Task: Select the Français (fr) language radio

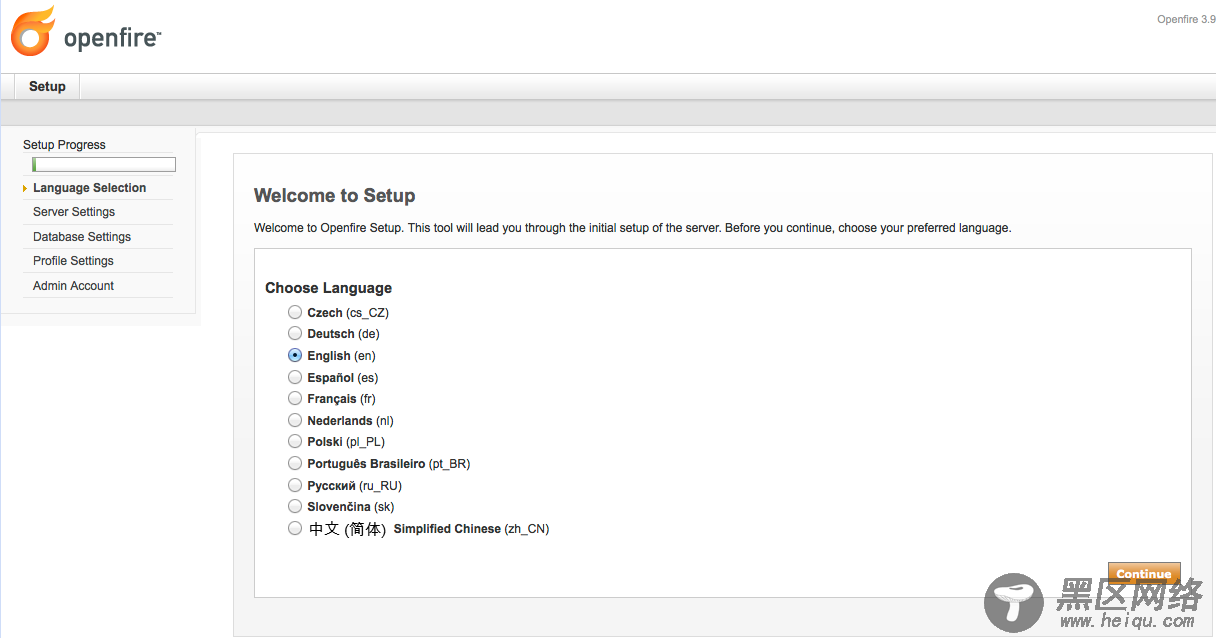Action: click(x=295, y=398)
